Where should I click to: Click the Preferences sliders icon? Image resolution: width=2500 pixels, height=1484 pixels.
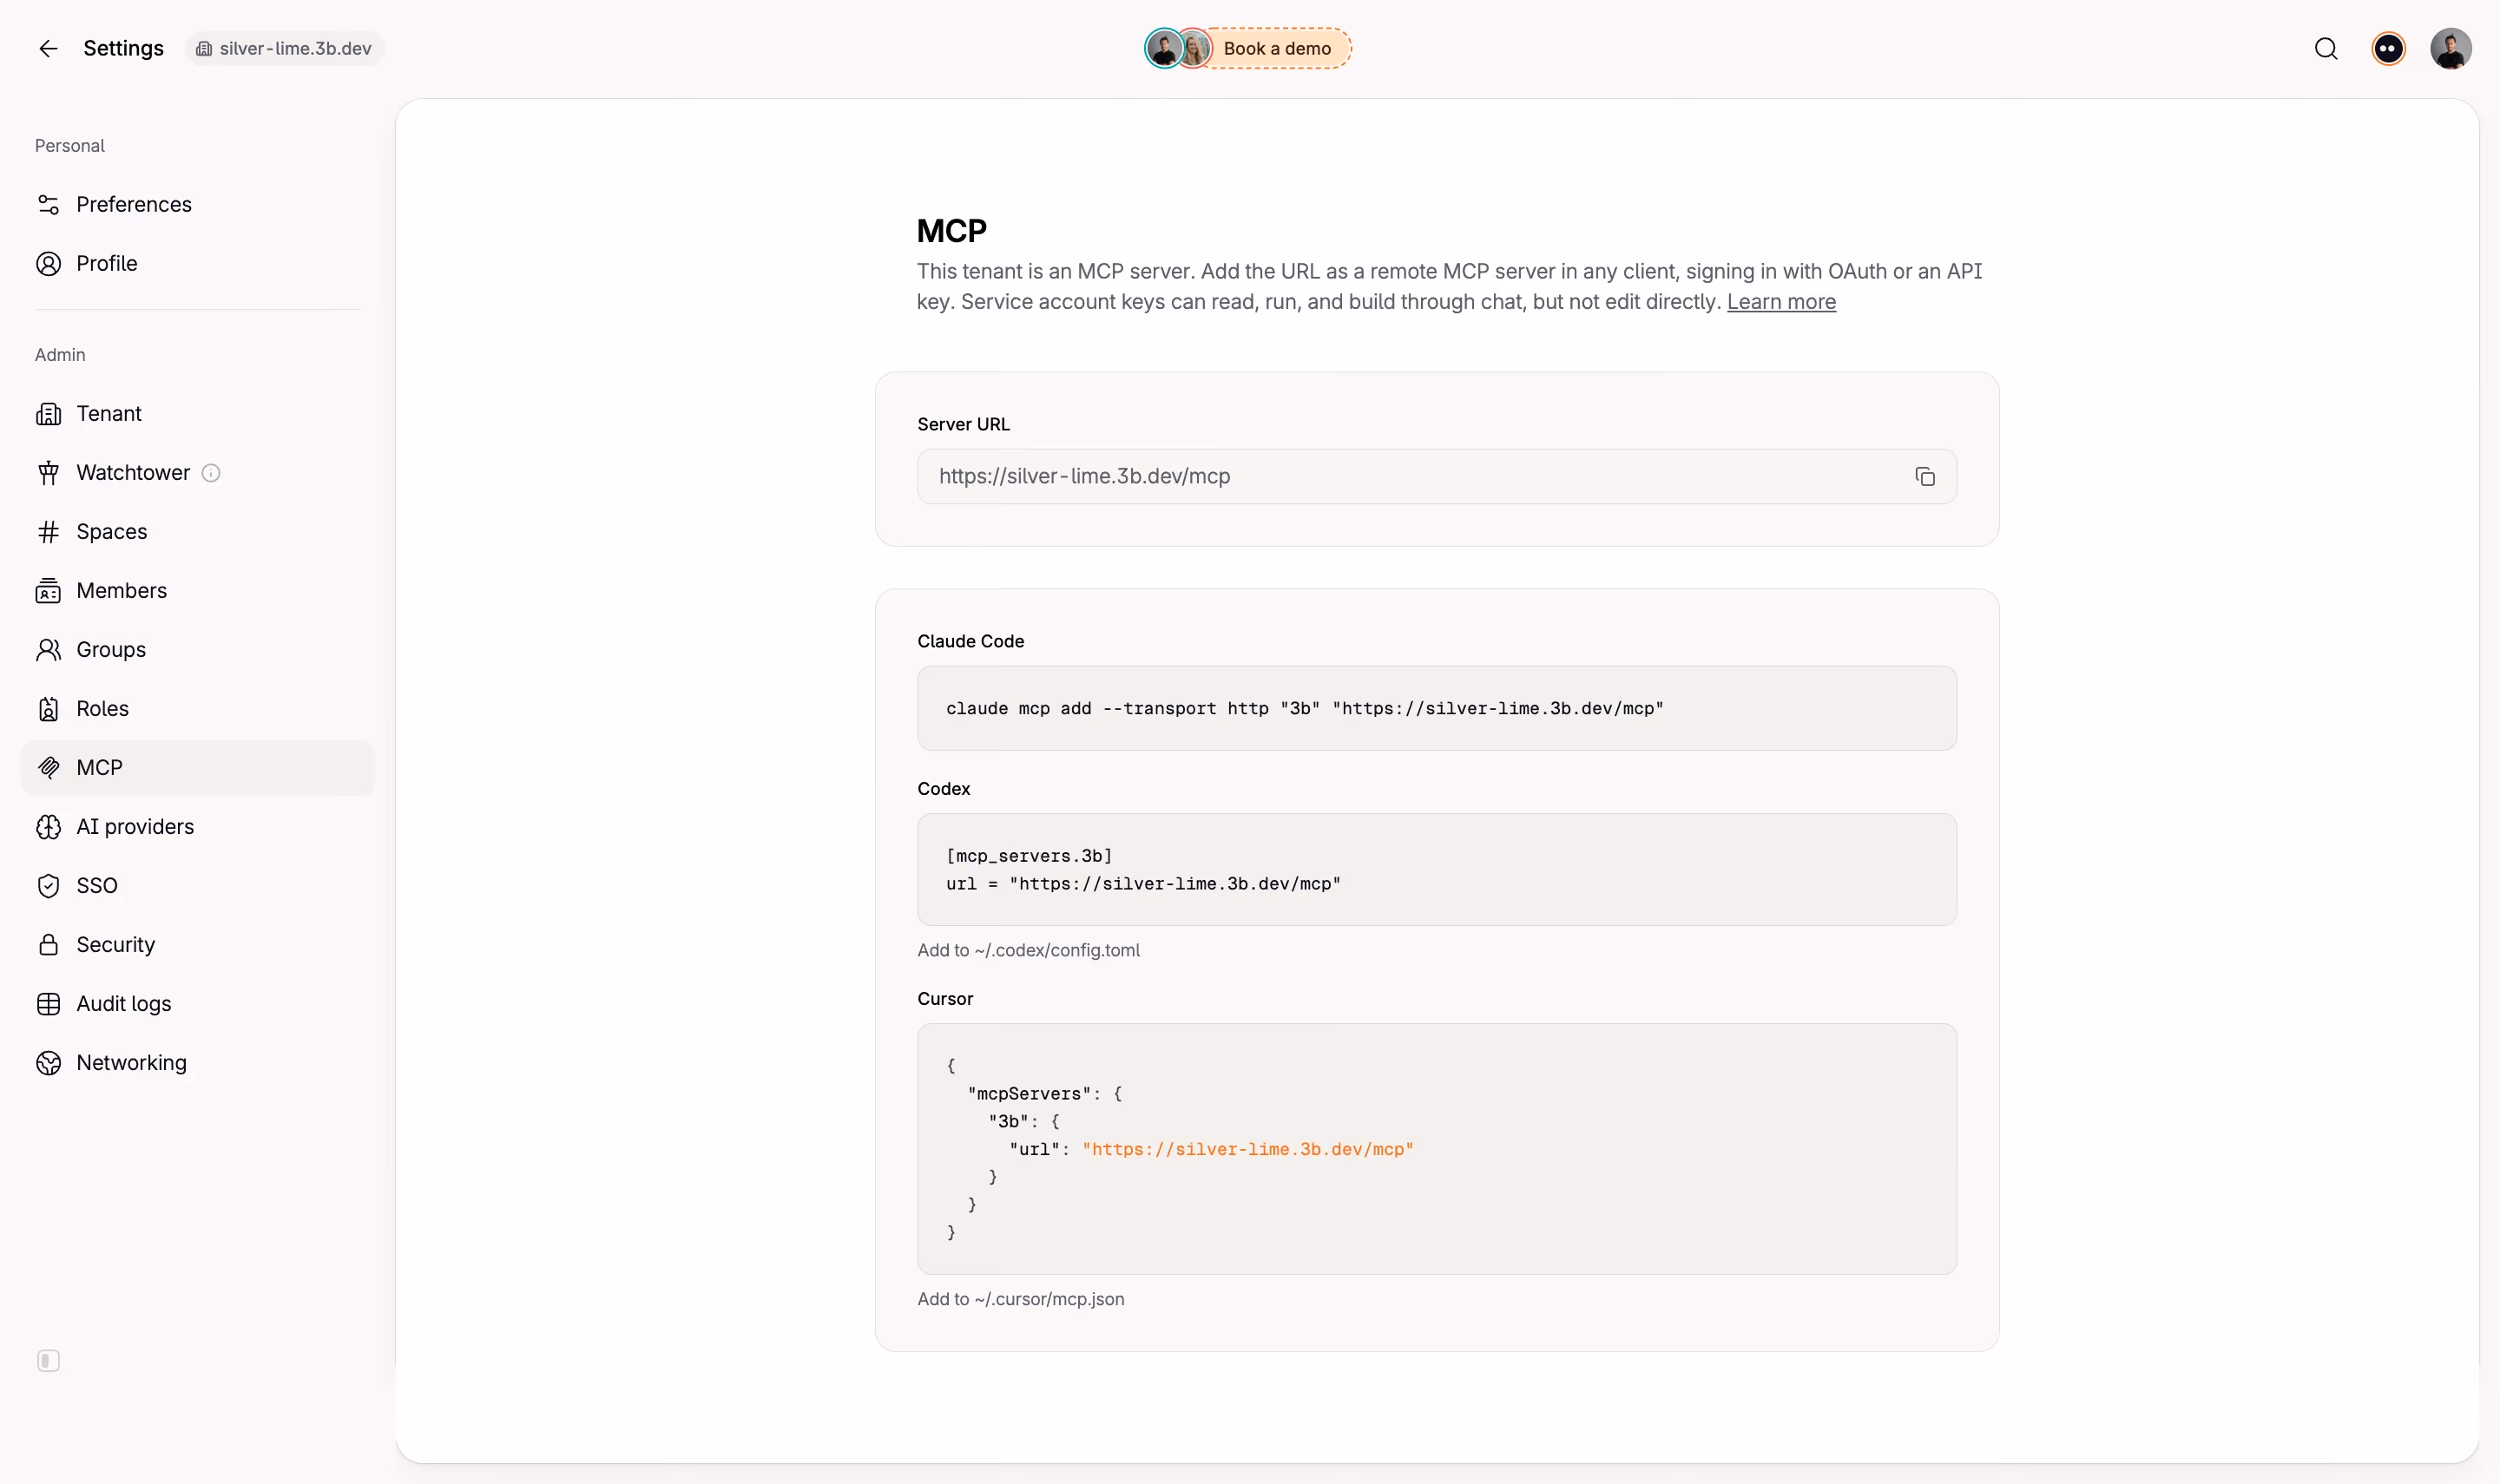click(x=48, y=205)
